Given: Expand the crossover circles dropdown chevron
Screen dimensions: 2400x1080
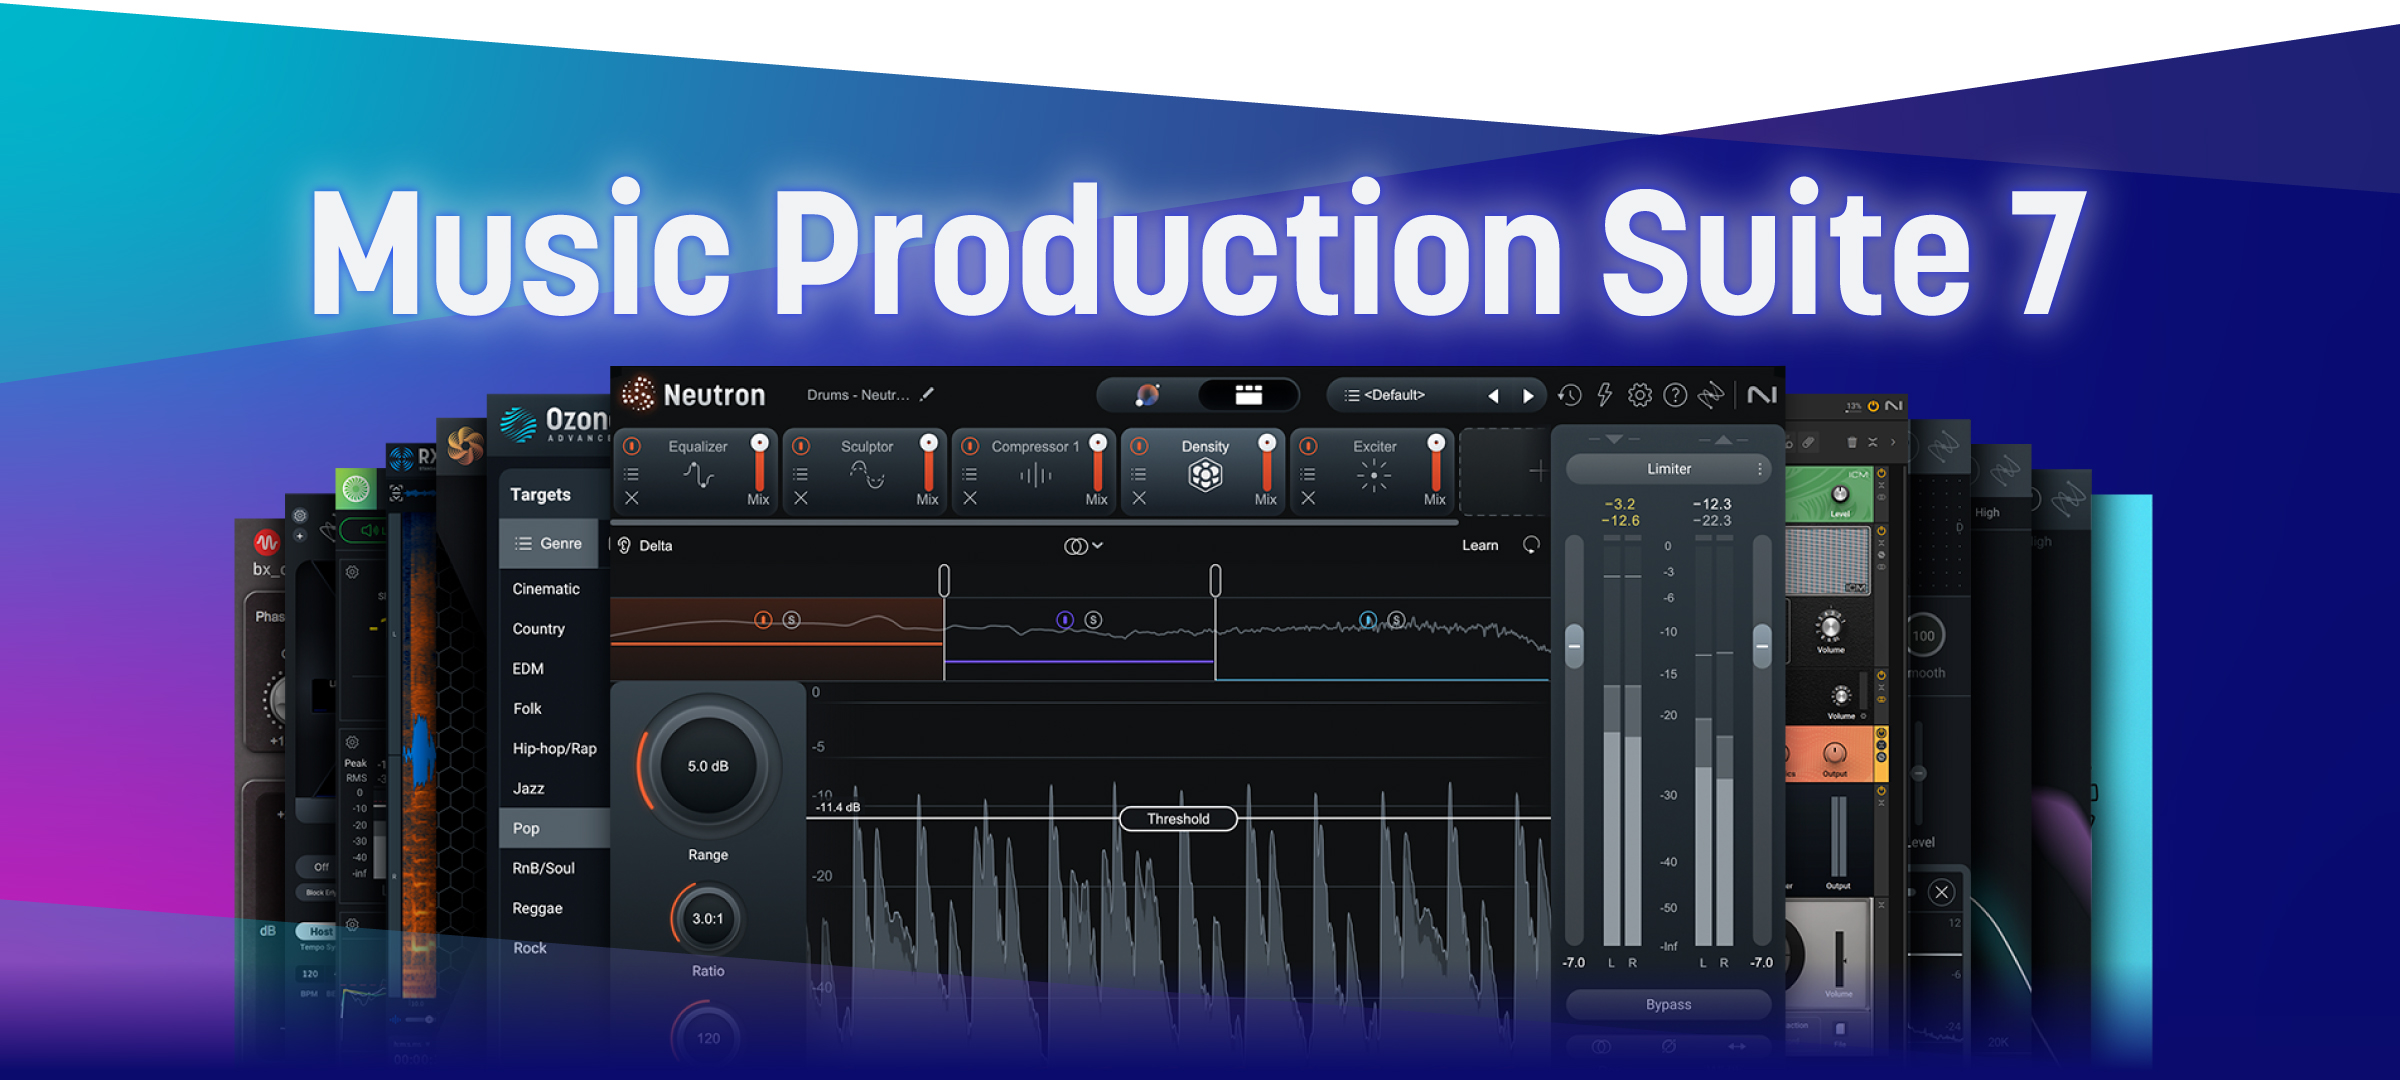Looking at the screenshot, I should 1098,545.
